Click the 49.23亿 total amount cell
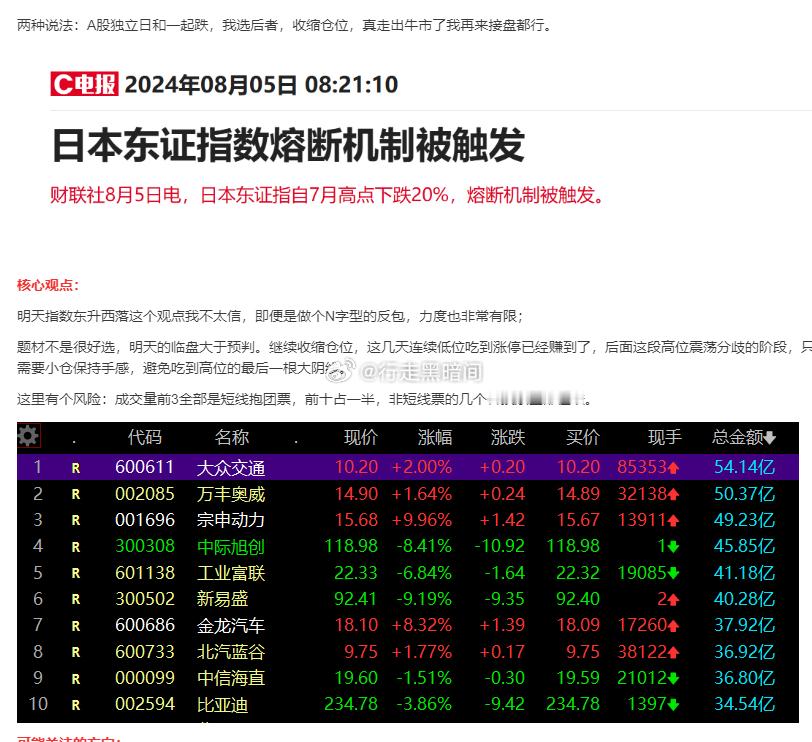Screen dimensions: 812x742 (744, 520)
